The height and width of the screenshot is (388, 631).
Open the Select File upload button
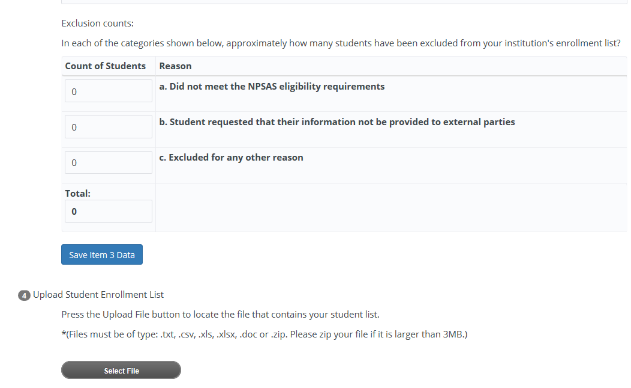click(x=121, y=370)
